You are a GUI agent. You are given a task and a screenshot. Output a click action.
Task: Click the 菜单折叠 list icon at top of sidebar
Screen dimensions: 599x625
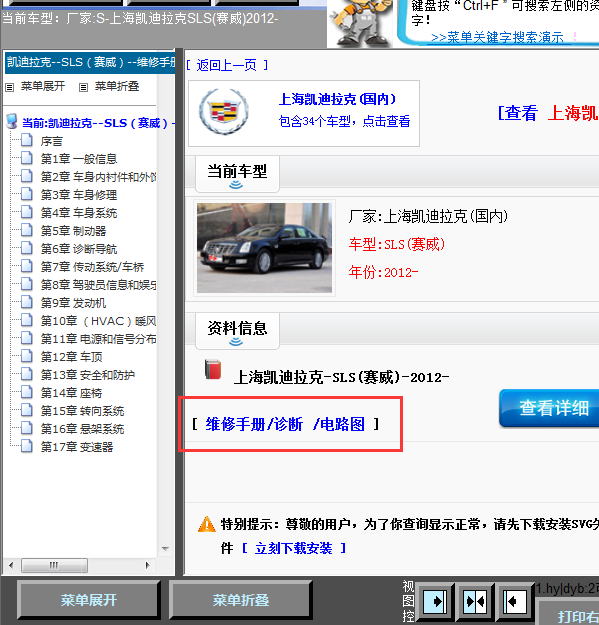click(83, 87)
